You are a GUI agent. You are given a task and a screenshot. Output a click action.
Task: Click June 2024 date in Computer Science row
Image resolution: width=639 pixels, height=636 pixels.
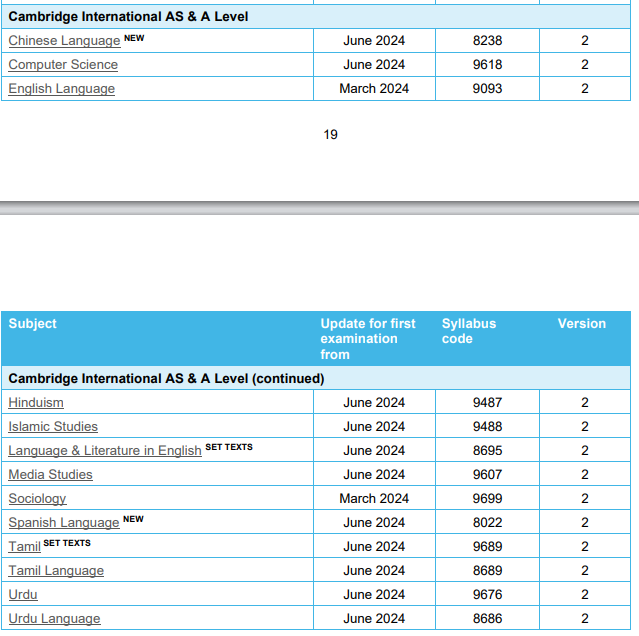point(374,65)
